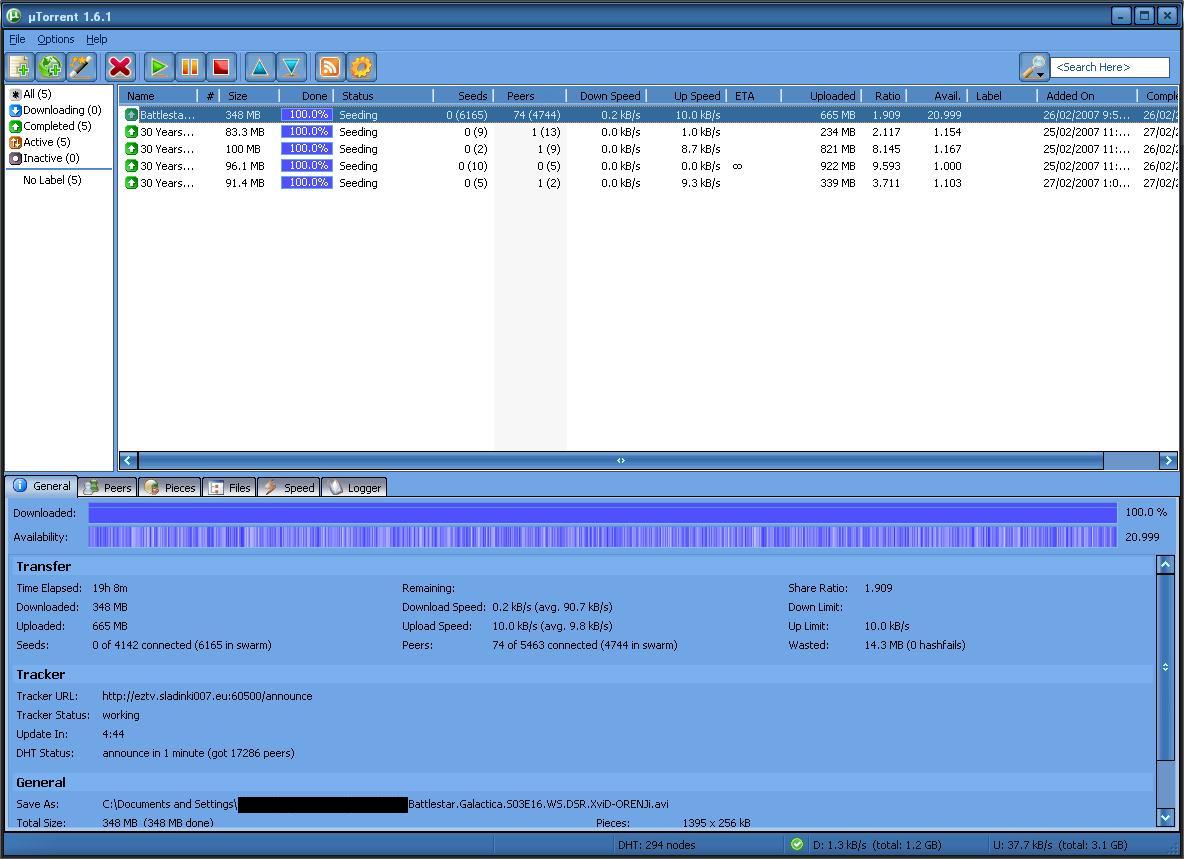This screenshot has width=1184, height=859.
Task: Select the Inactive (0) category
Action: [x=45, y=158]
